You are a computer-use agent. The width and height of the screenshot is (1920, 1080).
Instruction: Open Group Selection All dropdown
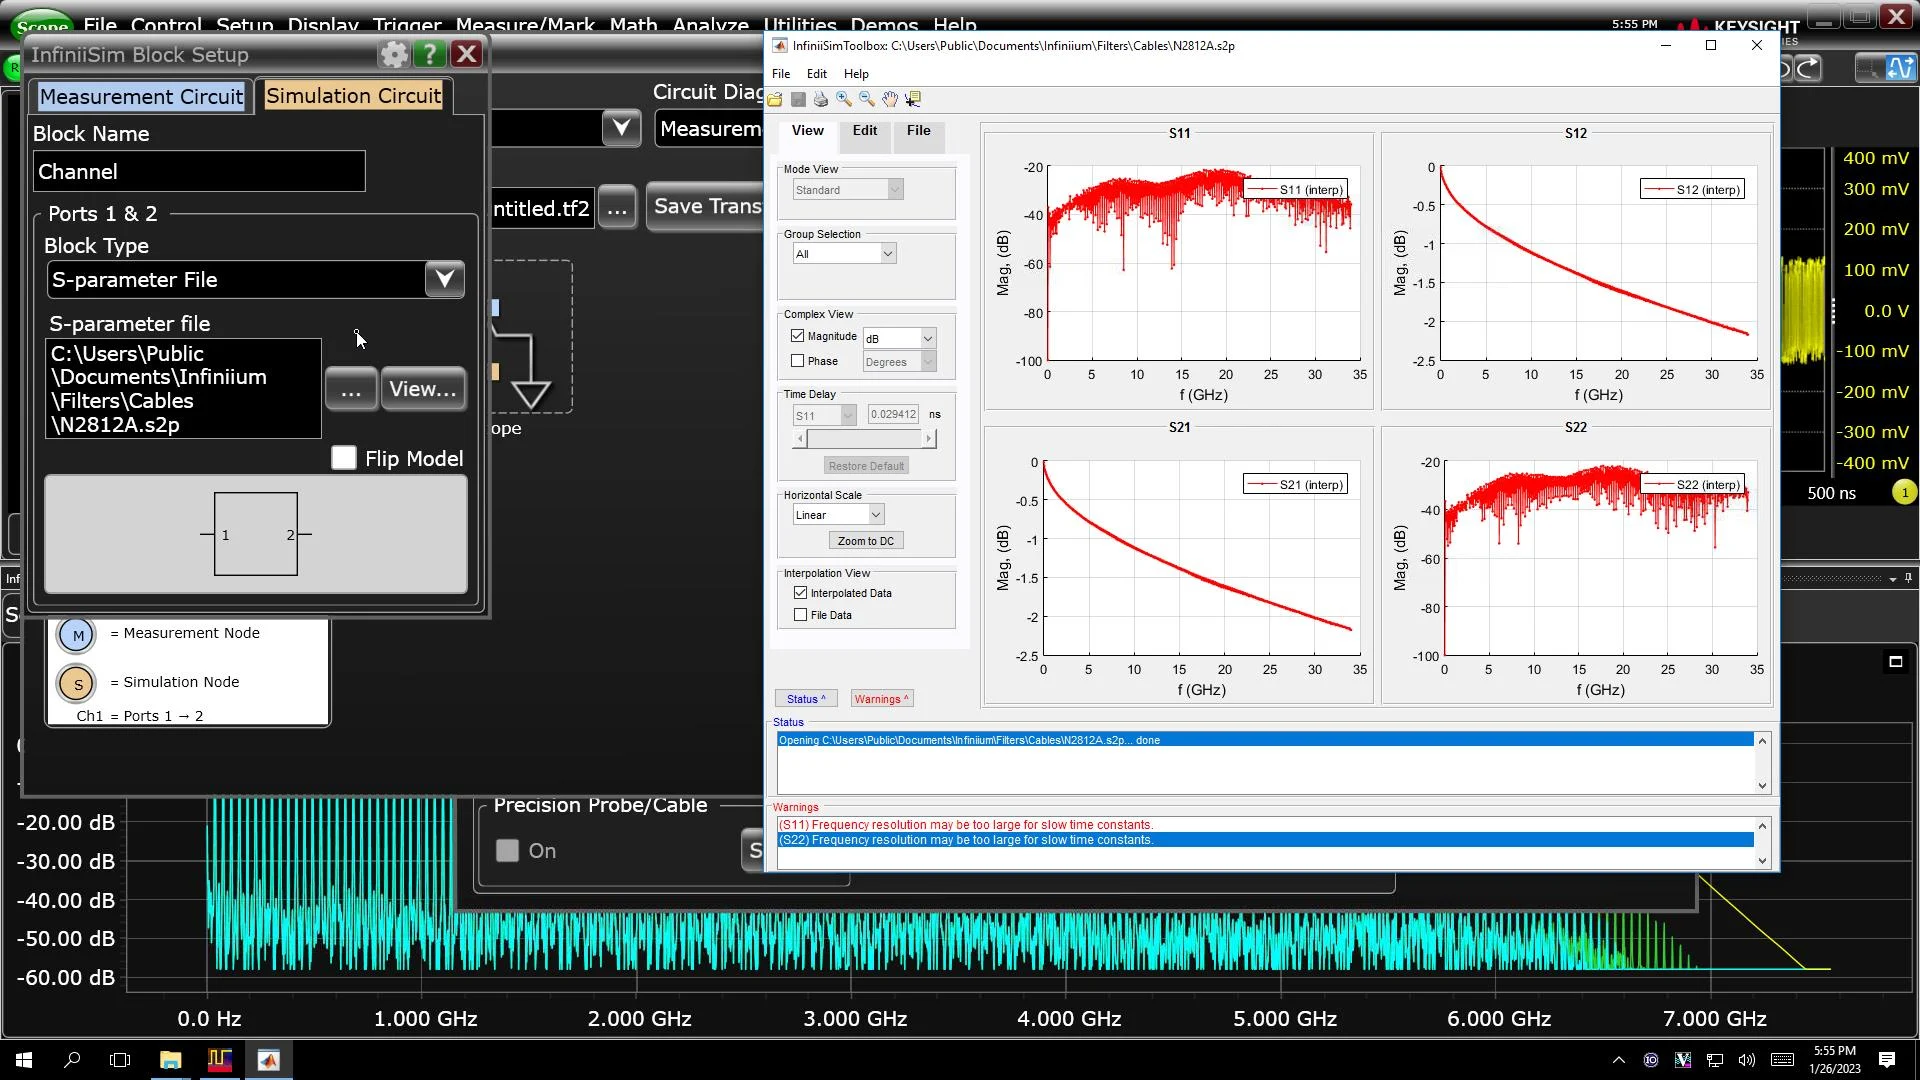coord(845,254)
